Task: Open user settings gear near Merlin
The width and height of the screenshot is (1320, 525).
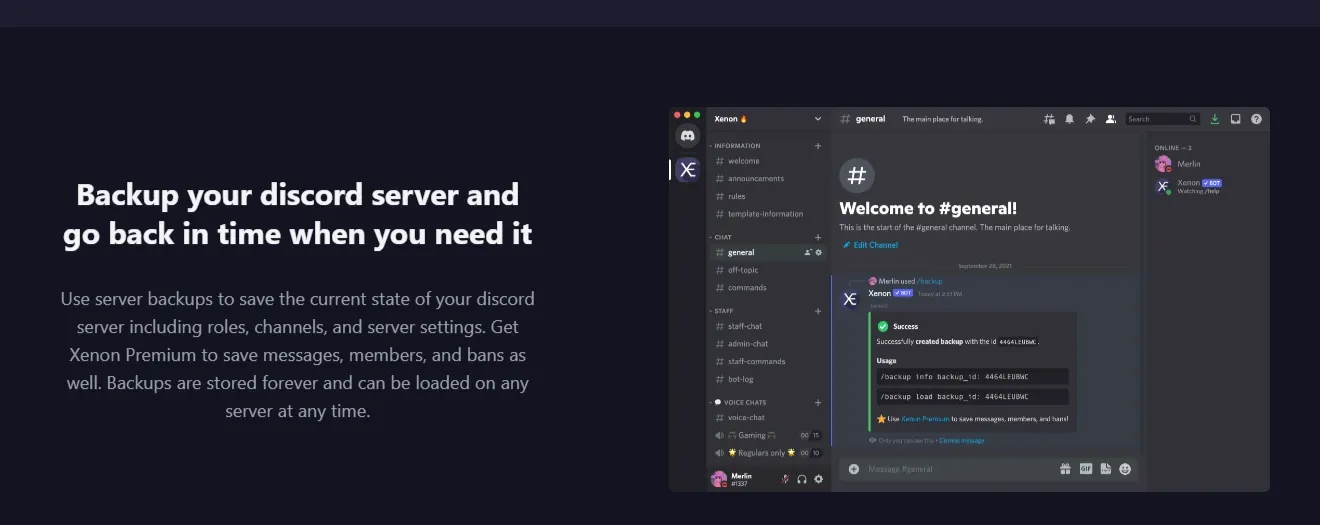Action: [819, 479]
